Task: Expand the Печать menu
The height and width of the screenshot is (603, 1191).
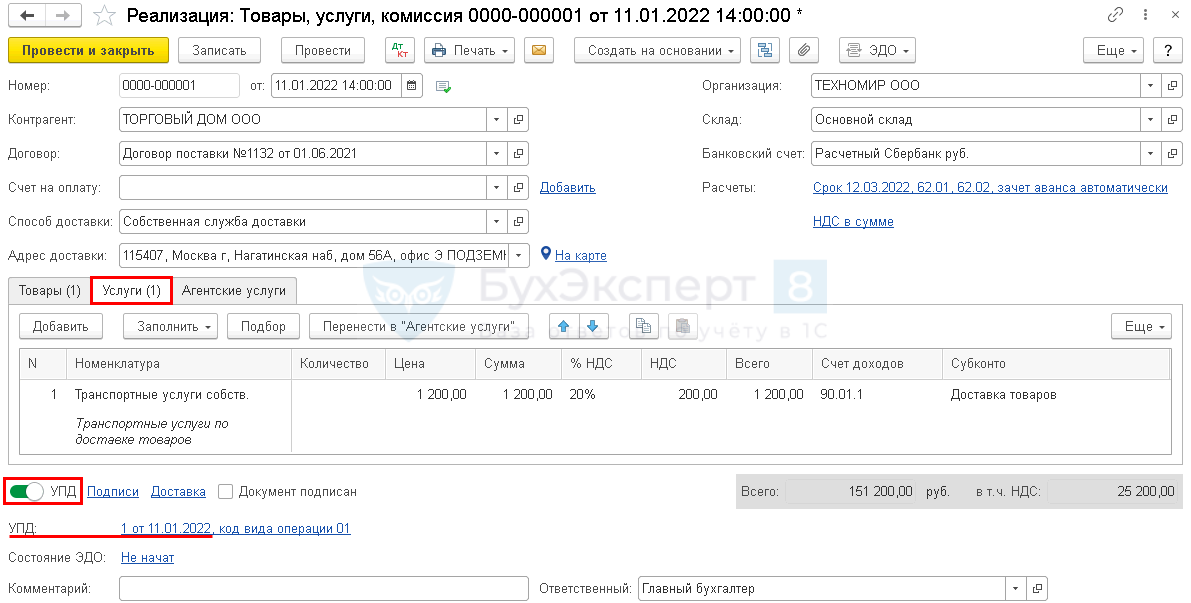Action: click(469, 51)
